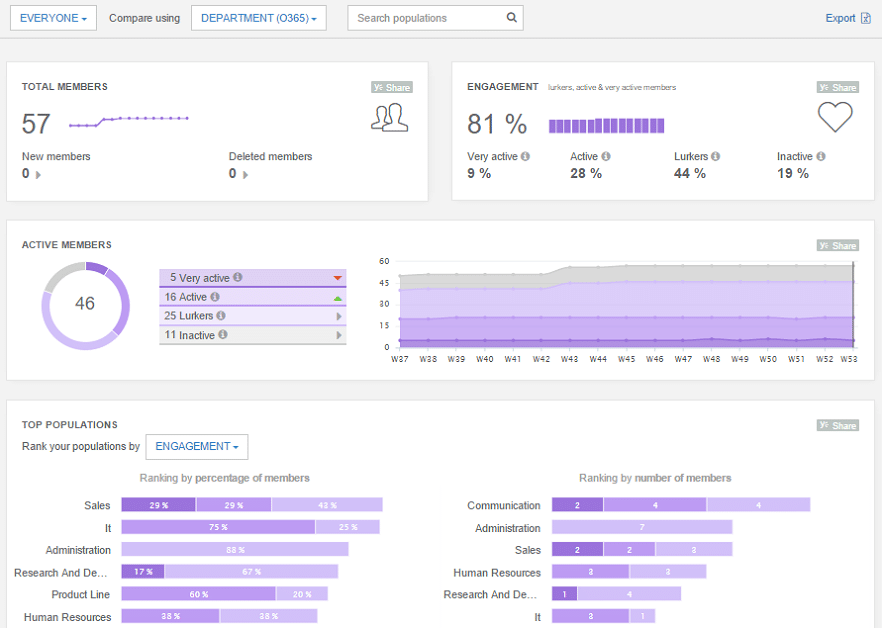Click the engagement heart icon

tap(835, 117)
